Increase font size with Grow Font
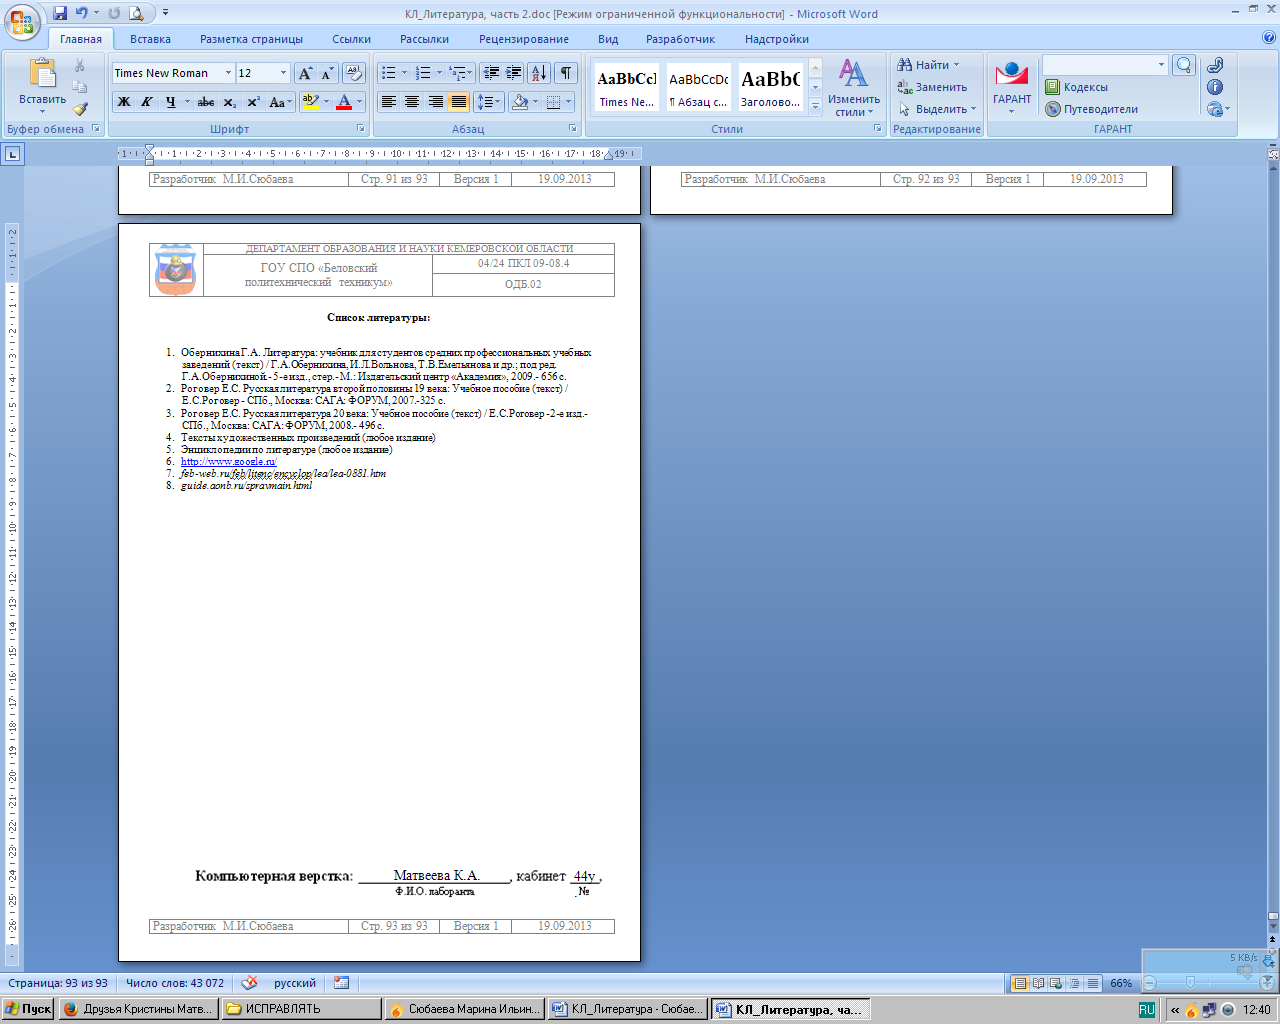The image size is (1280, 1024). tap(306, 73)
